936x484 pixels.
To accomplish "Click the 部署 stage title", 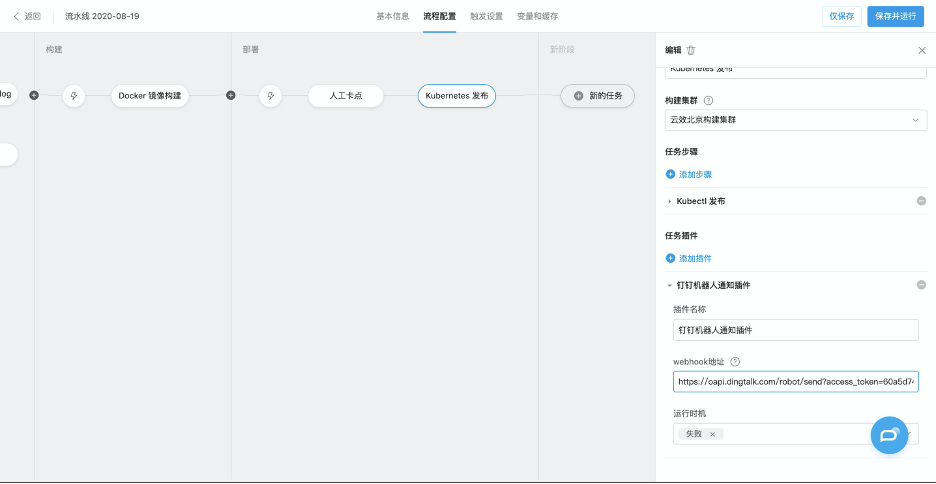I will [x=251, y=50].
